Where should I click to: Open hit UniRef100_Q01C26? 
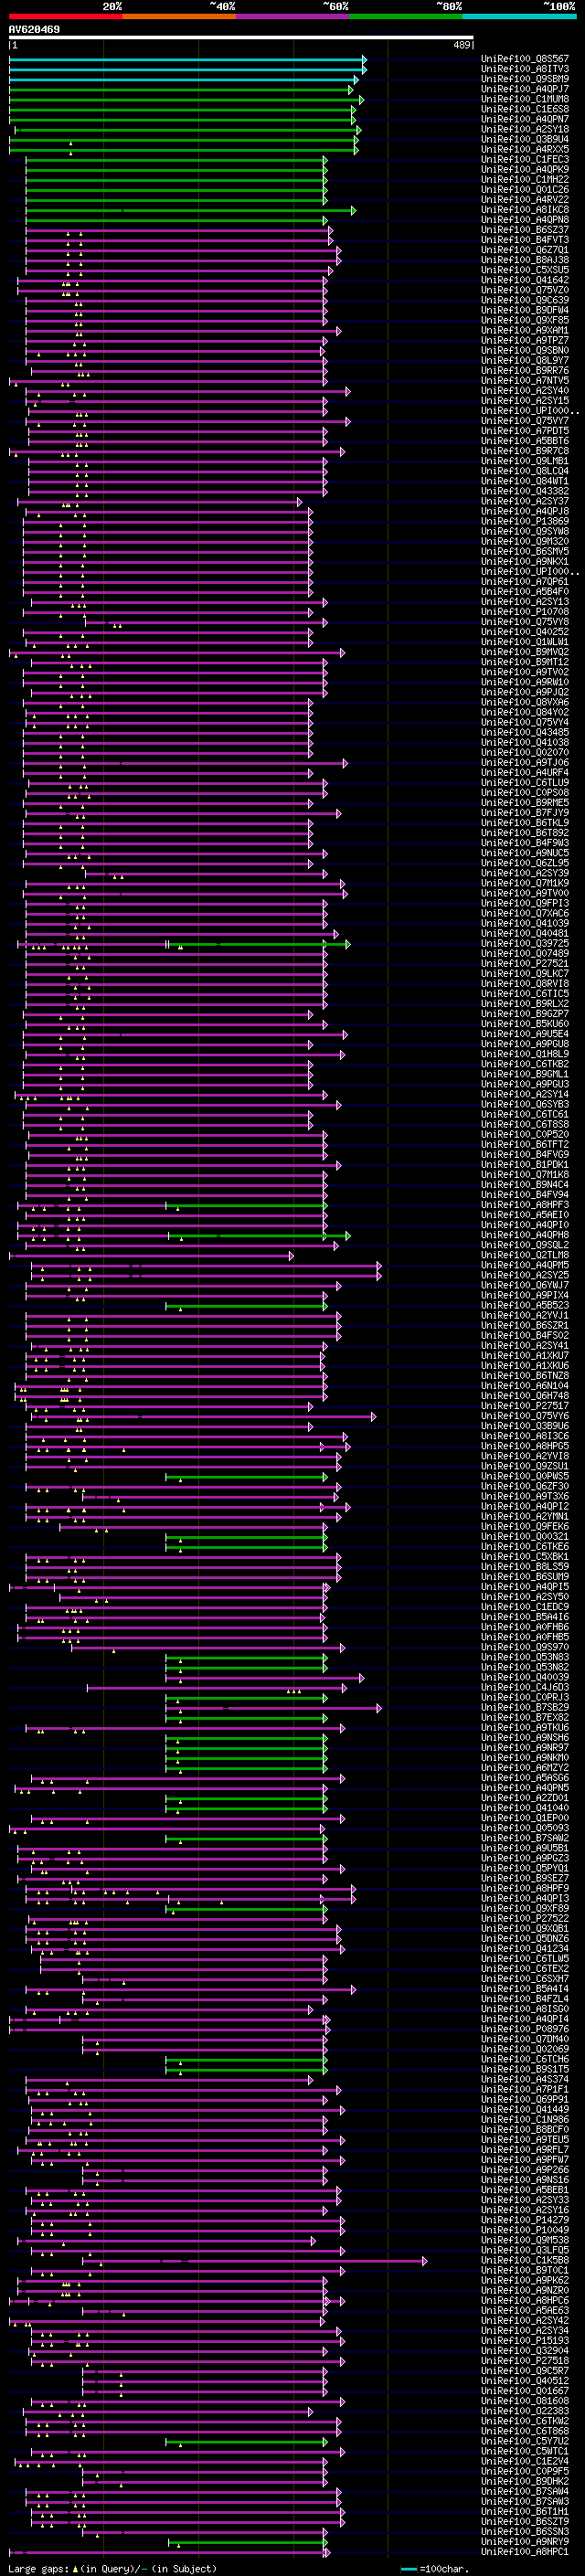pyautogui.click(x=525, y=189)
